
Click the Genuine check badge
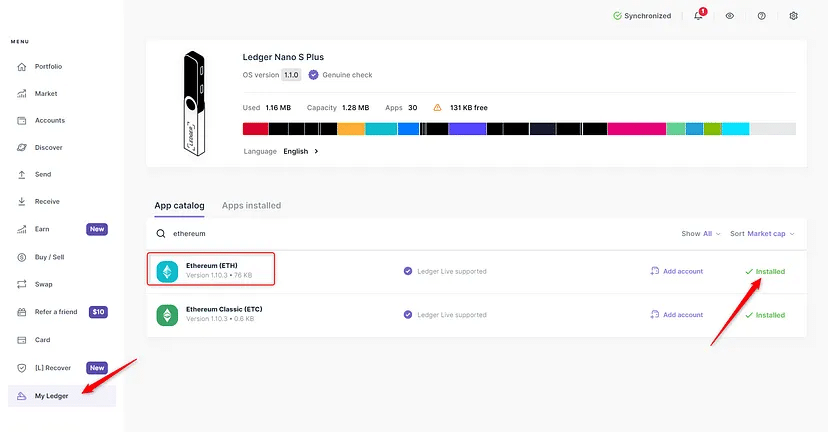341,75
